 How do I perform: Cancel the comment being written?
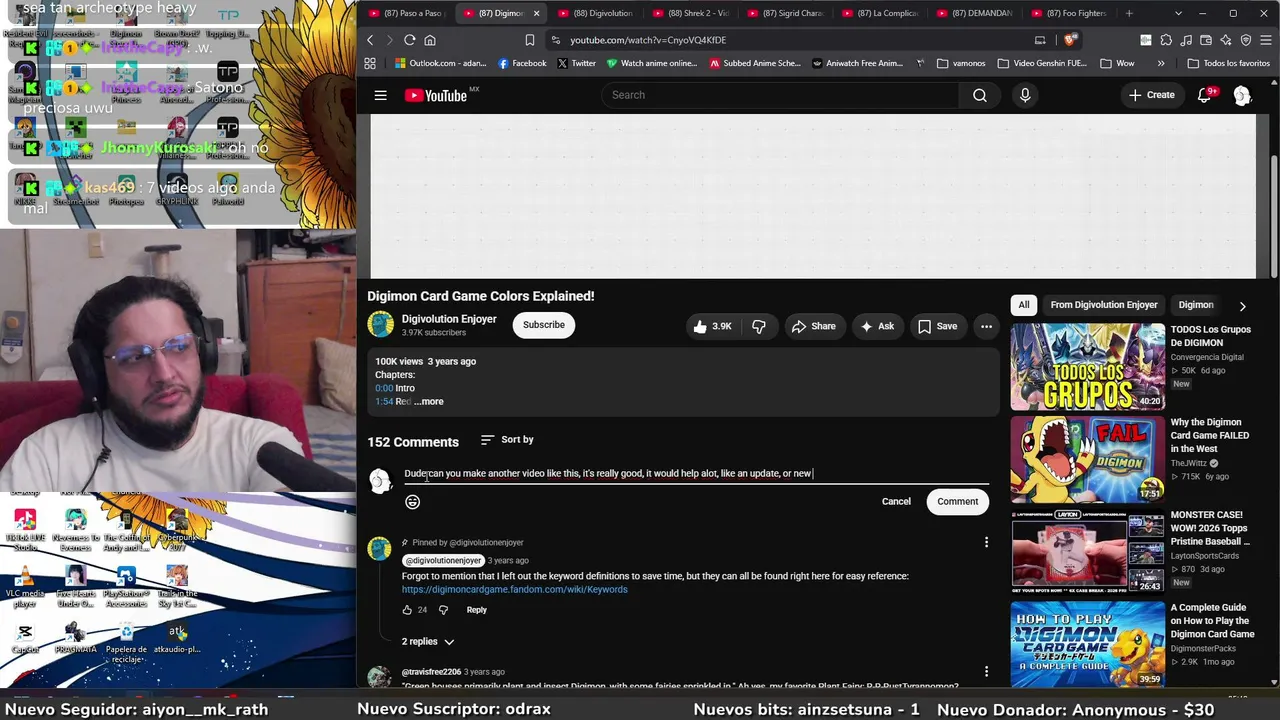[x=896, y=502]
